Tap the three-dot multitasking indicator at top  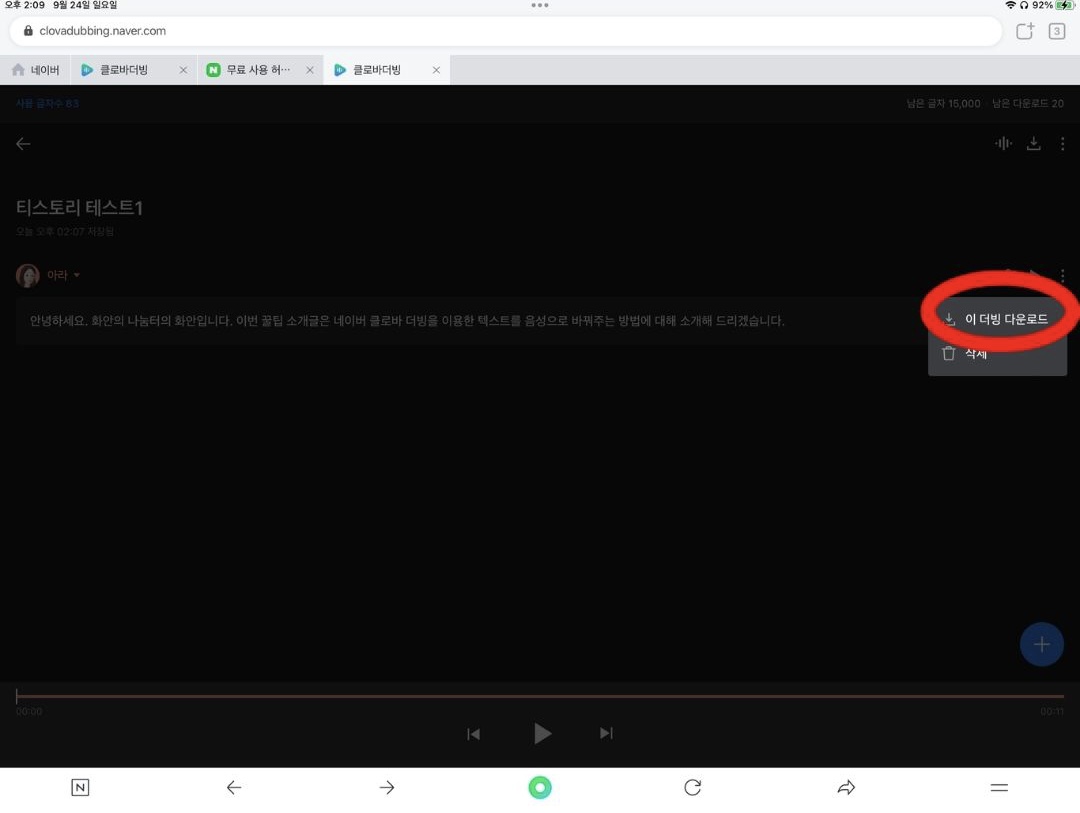point(540,5)
